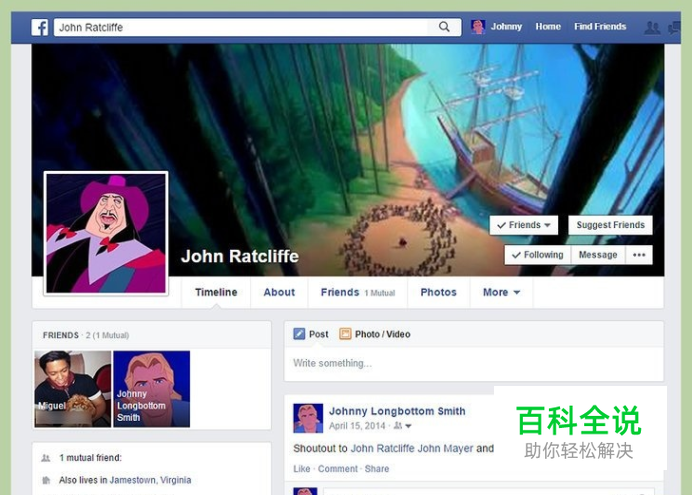The image size is (692, 495).
Task: Go to Home
Action: (x=548, y=27)
